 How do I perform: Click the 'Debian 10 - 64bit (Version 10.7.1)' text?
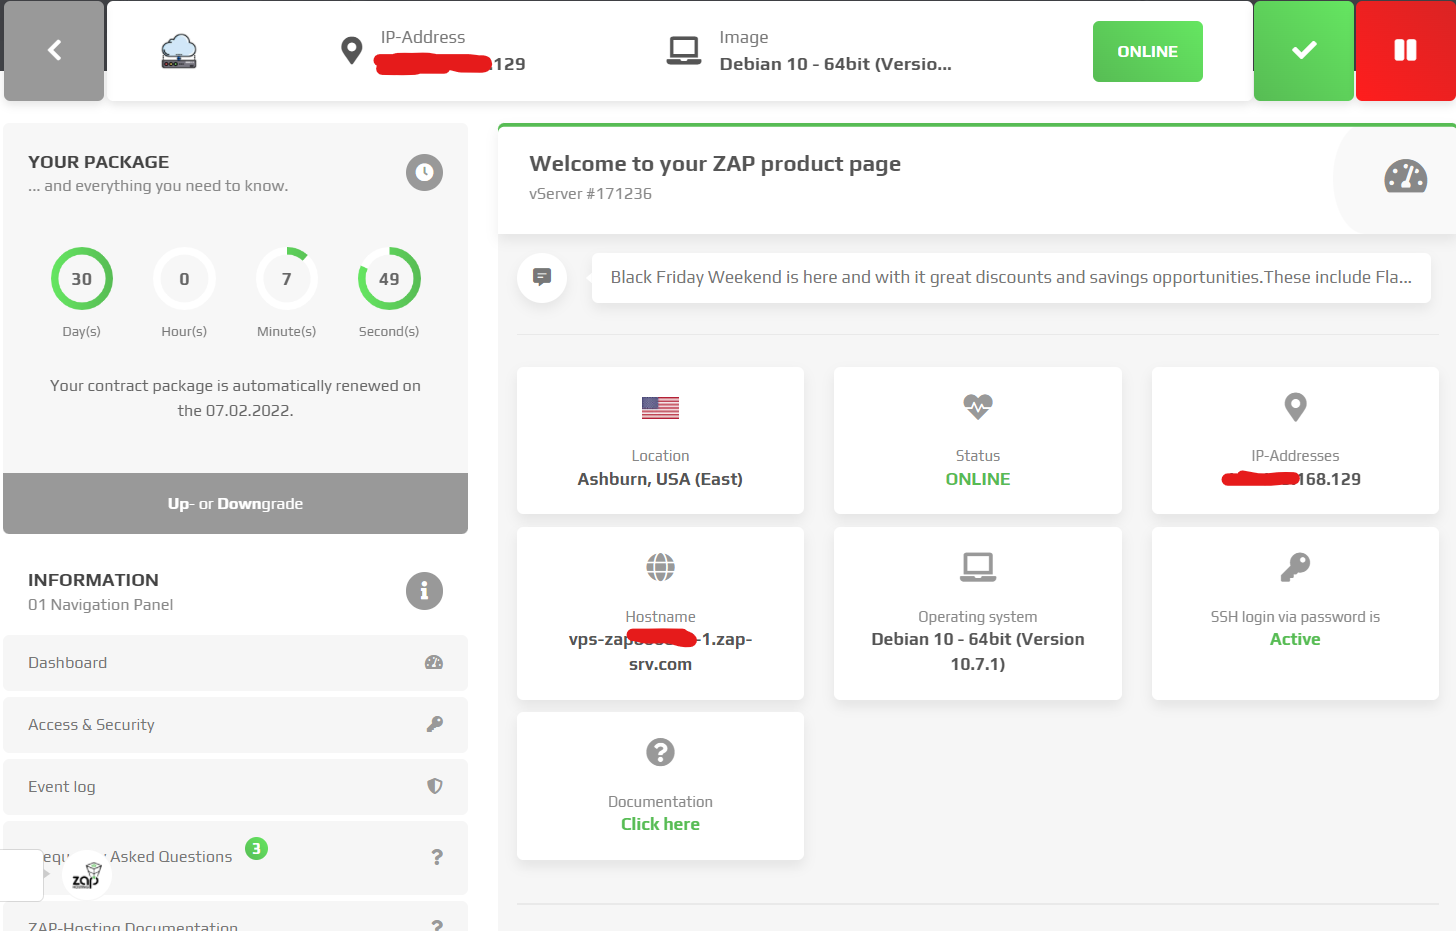978,651
